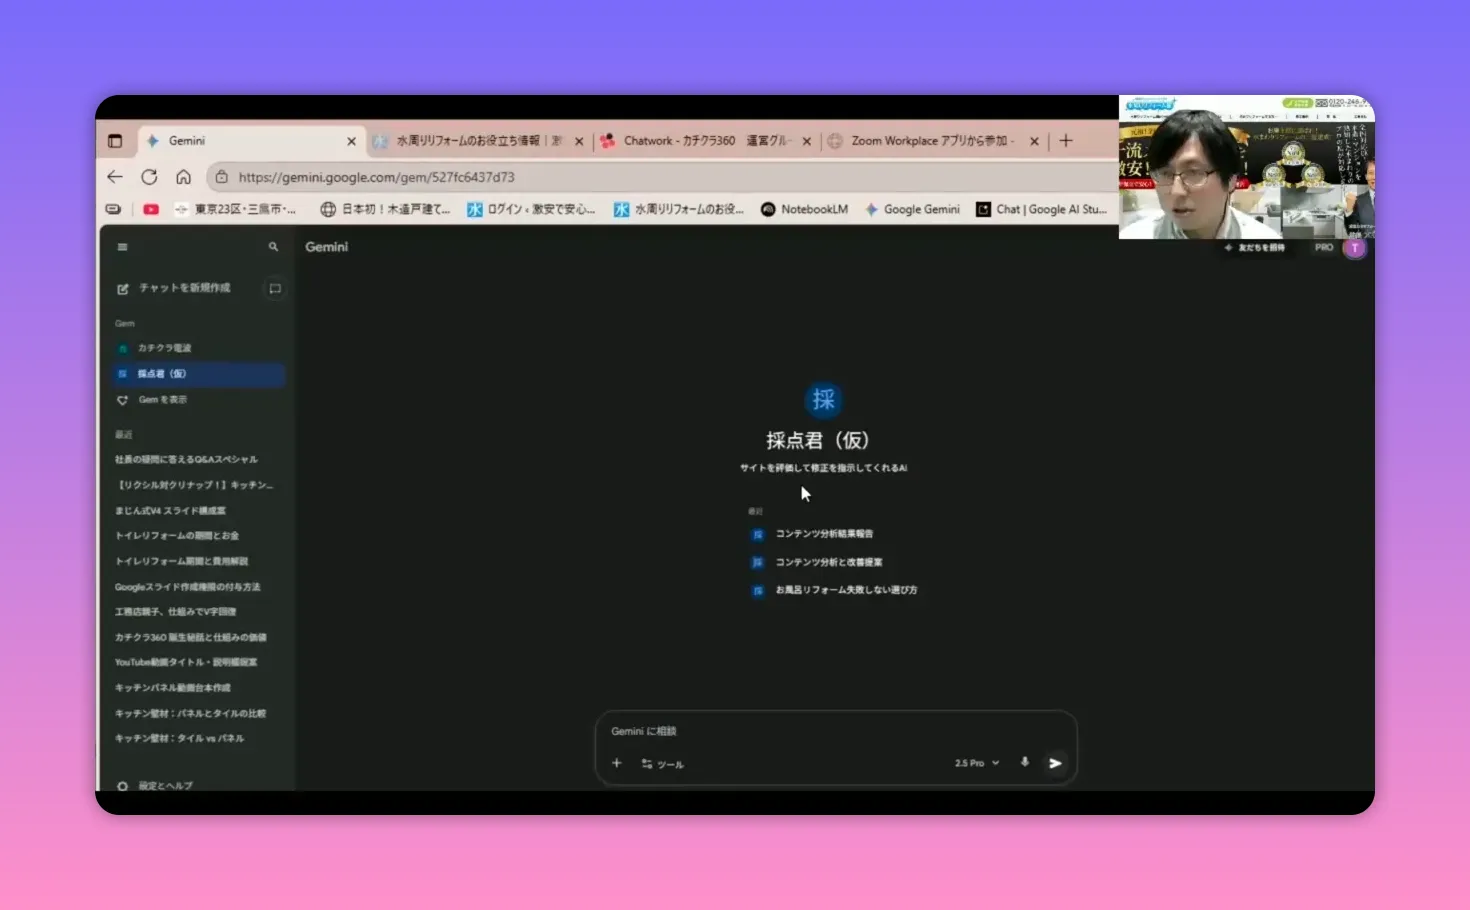1470x910 pixels.
Task: Collapse the sidebar using the hamburger icon
Action: [x=122, y=246]
